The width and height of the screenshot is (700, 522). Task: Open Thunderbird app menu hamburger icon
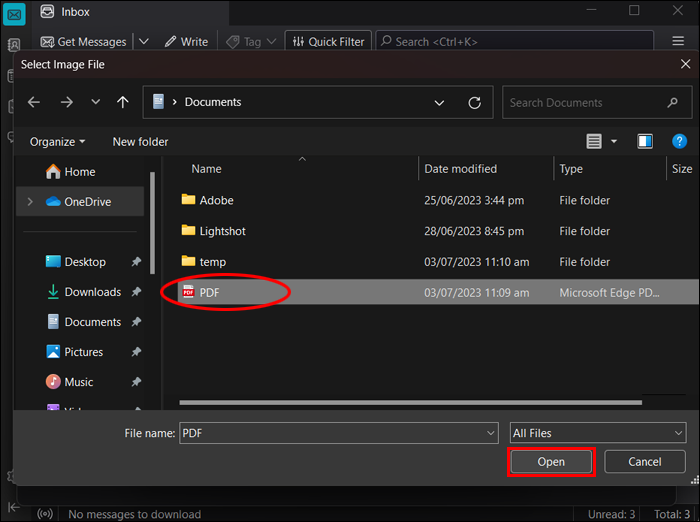[x=677, y=42]
